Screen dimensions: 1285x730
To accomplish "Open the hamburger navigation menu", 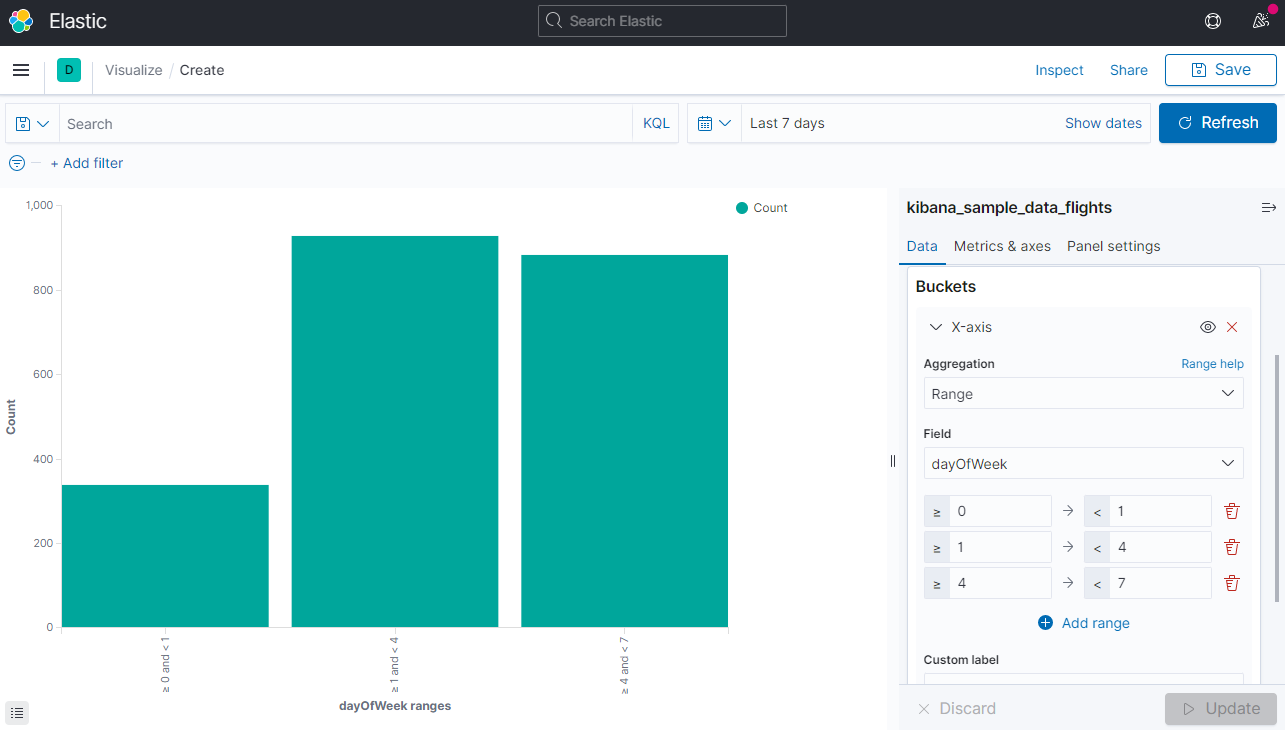I will coord(21,70).
